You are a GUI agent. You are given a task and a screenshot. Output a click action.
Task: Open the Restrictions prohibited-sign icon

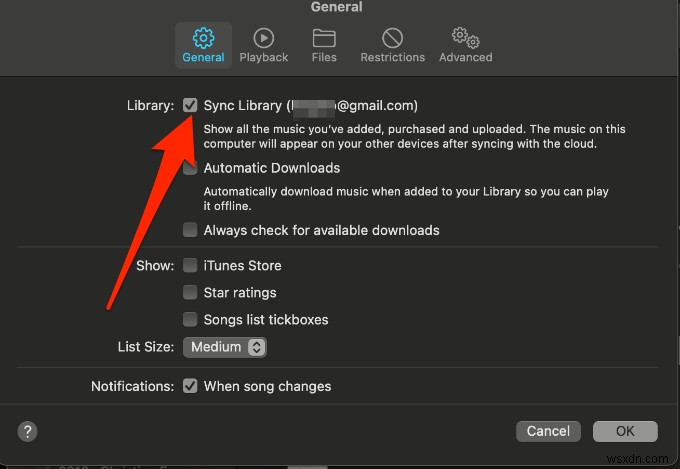tap(392, 38)
